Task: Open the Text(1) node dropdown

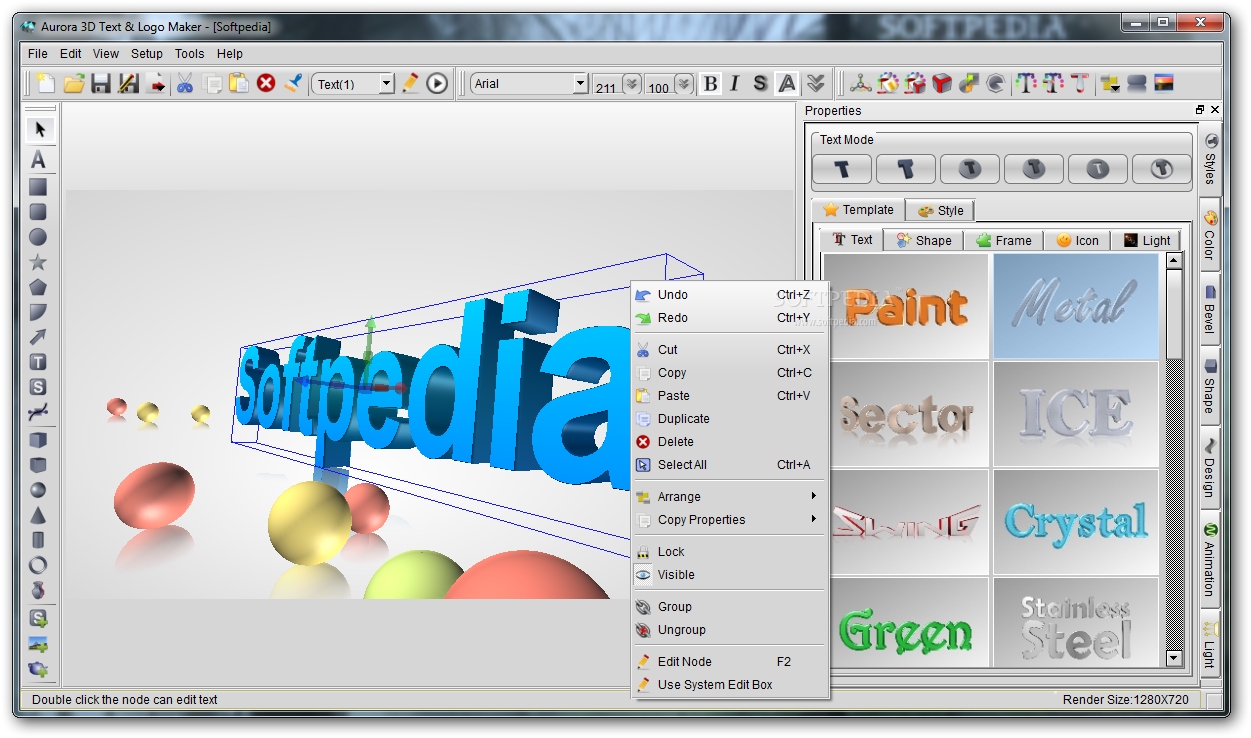Action: coord(387,85)
